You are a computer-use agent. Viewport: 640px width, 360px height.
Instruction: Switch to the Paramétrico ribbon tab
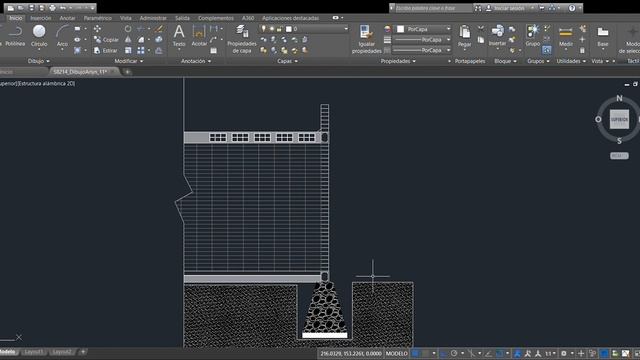pos(98,18)
